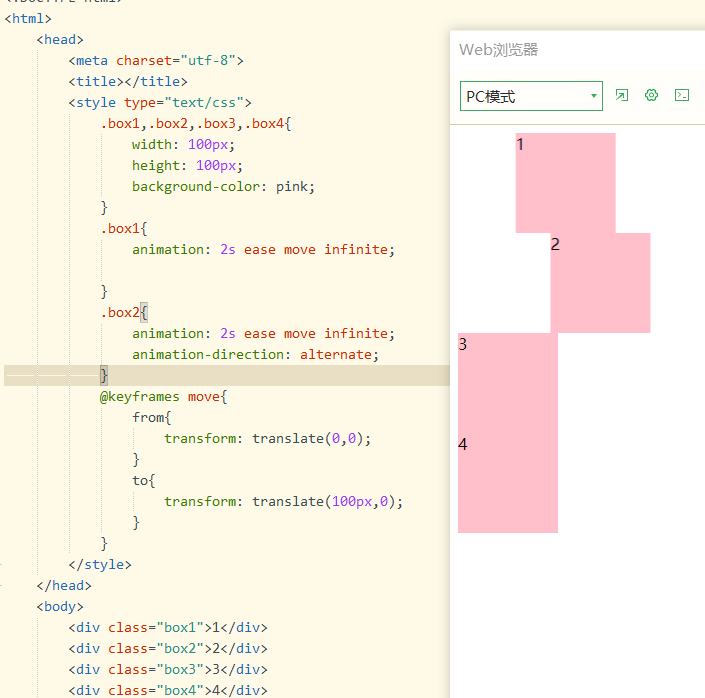
Task: Click the Web浏览器 panel title
Action: (498, 49)
